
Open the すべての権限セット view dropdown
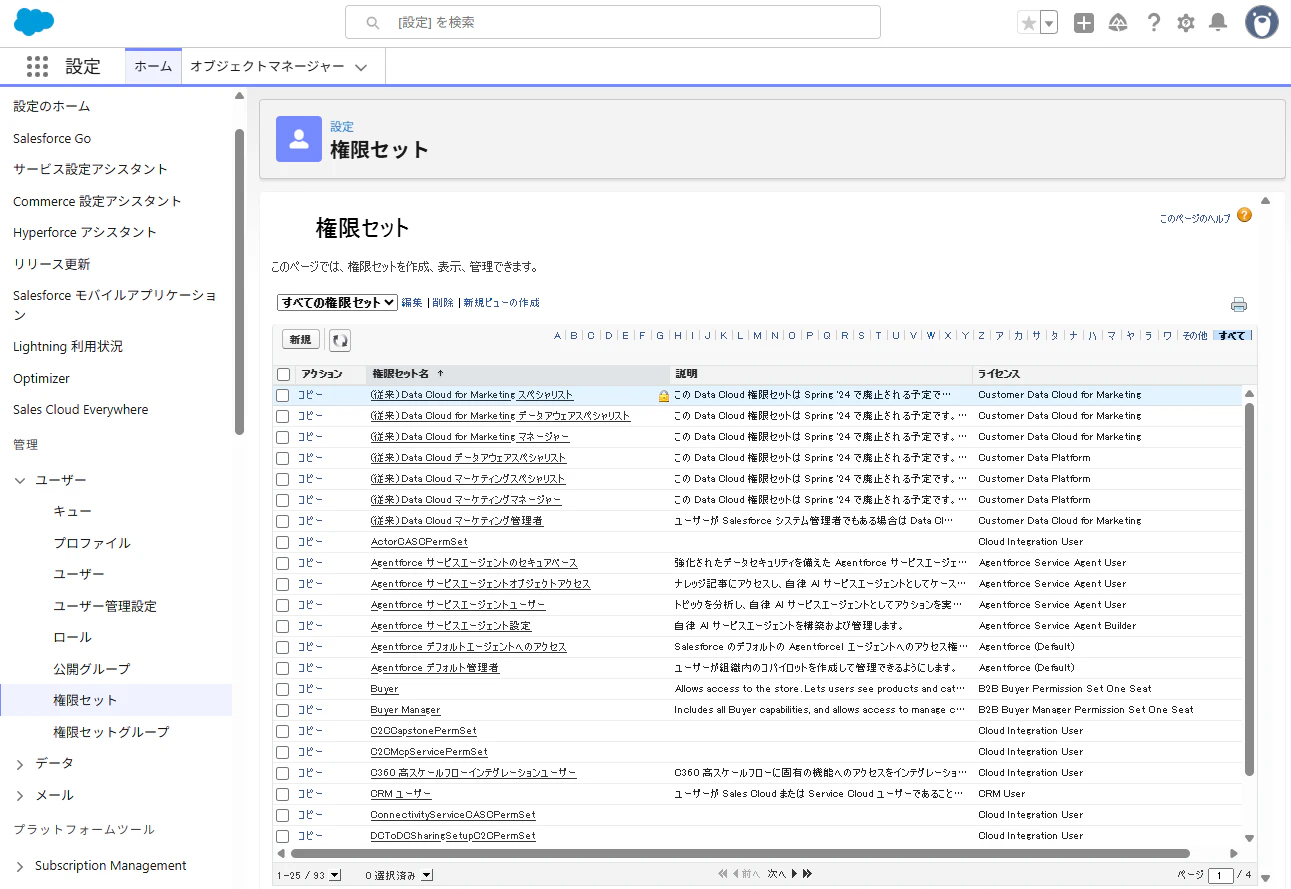336,302
